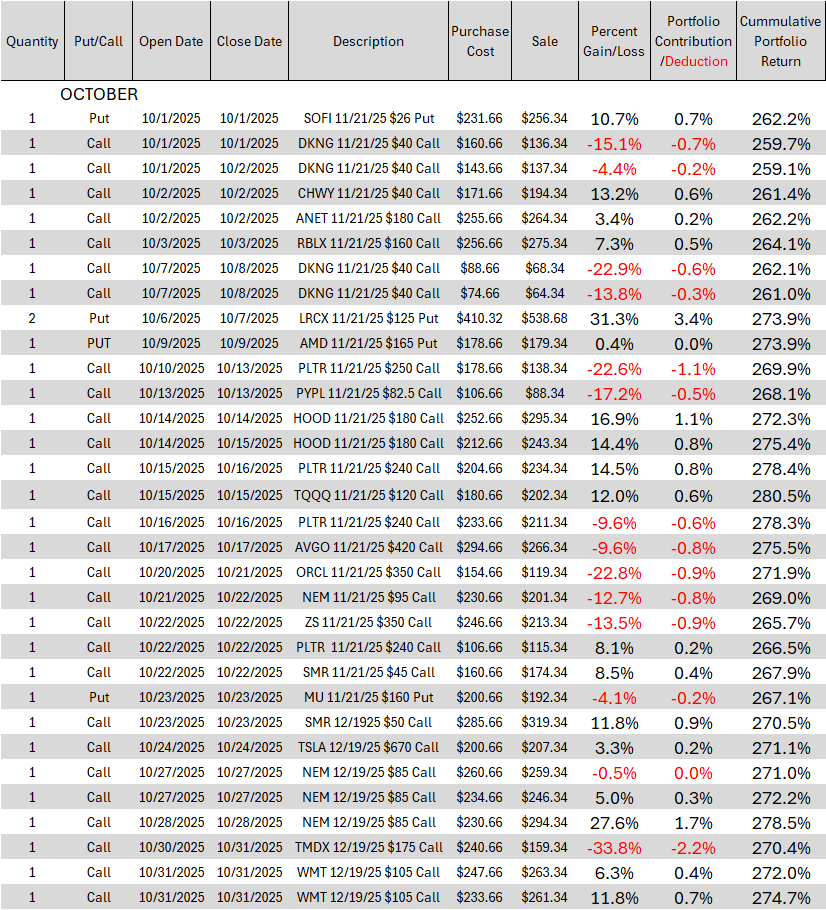Select RBLX 11/21/25 $160 Call description
This screenshot has width=826, height=910.
pos(369,243)
